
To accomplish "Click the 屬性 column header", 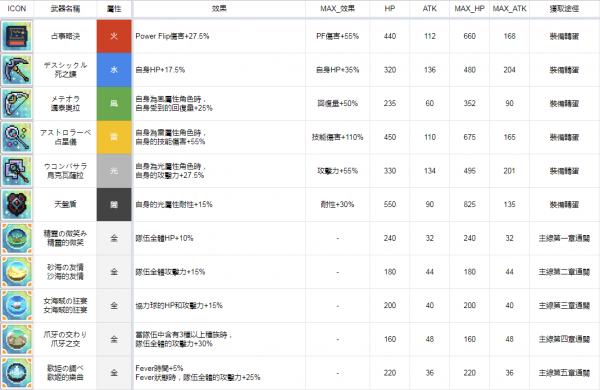I will [114, 8].
